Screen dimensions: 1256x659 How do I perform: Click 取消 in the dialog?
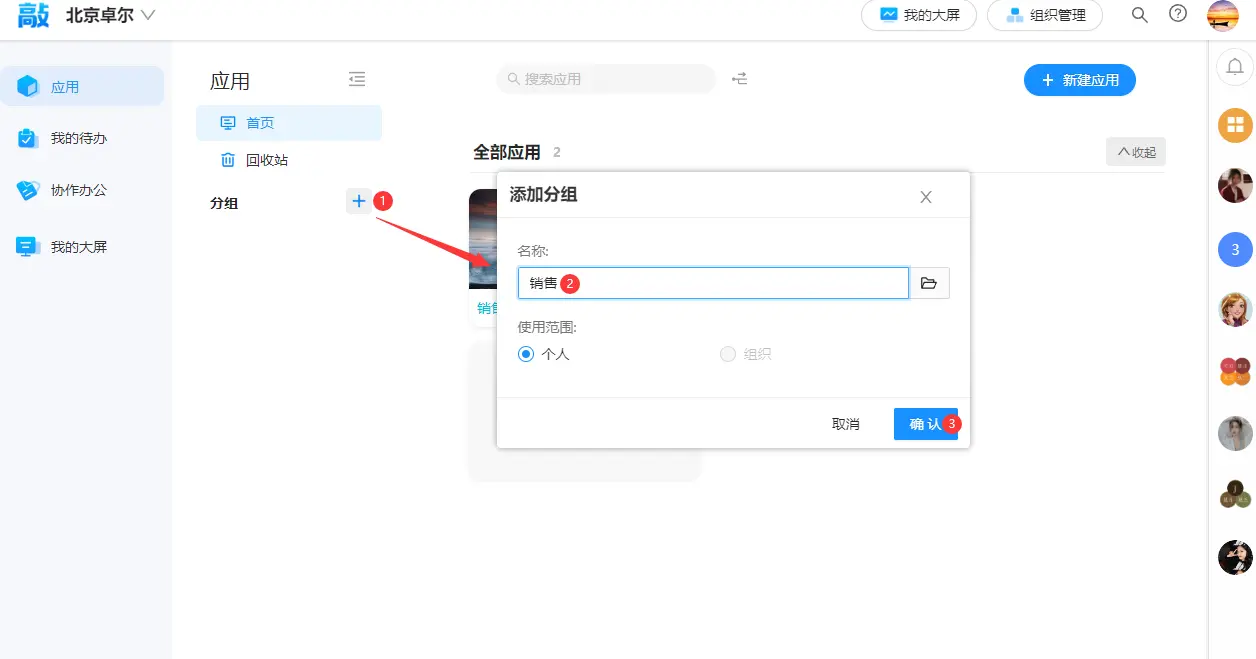846,424
